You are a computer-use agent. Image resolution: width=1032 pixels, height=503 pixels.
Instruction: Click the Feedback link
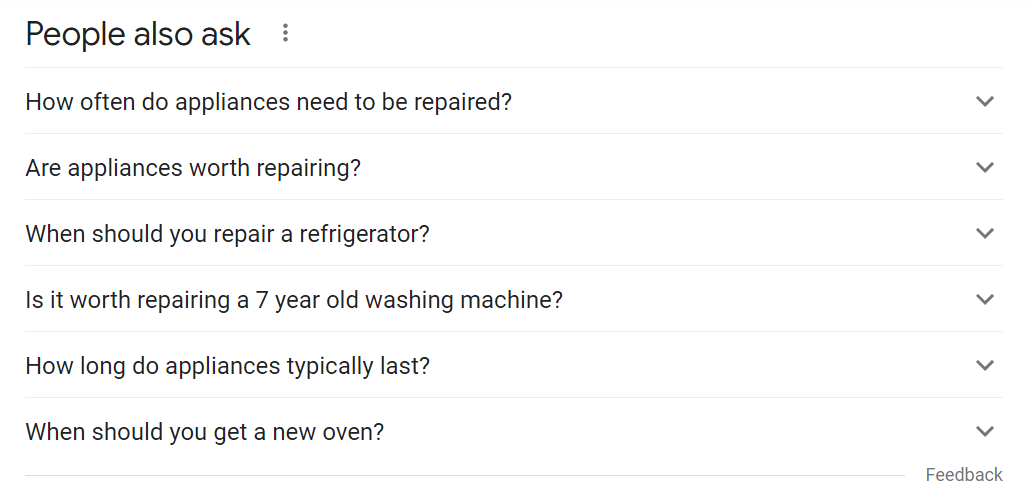[x=964, y=475]
